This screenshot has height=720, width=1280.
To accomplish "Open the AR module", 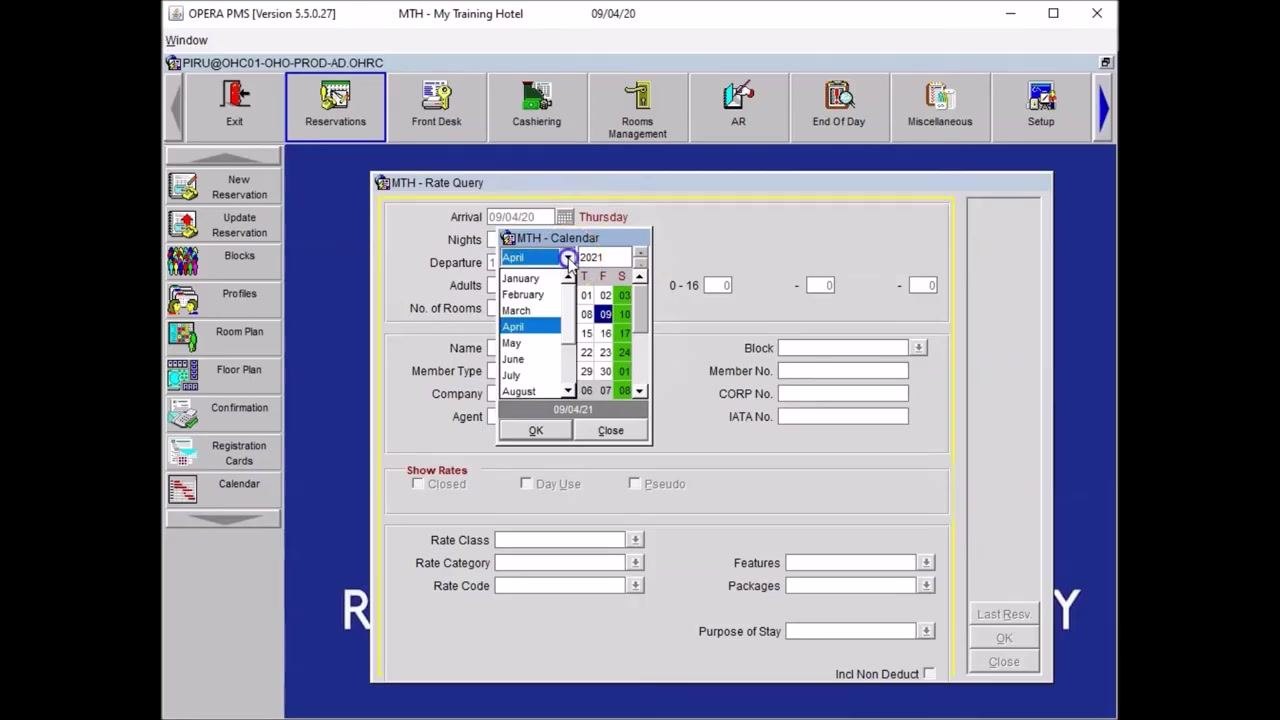I will pos(738,107).
